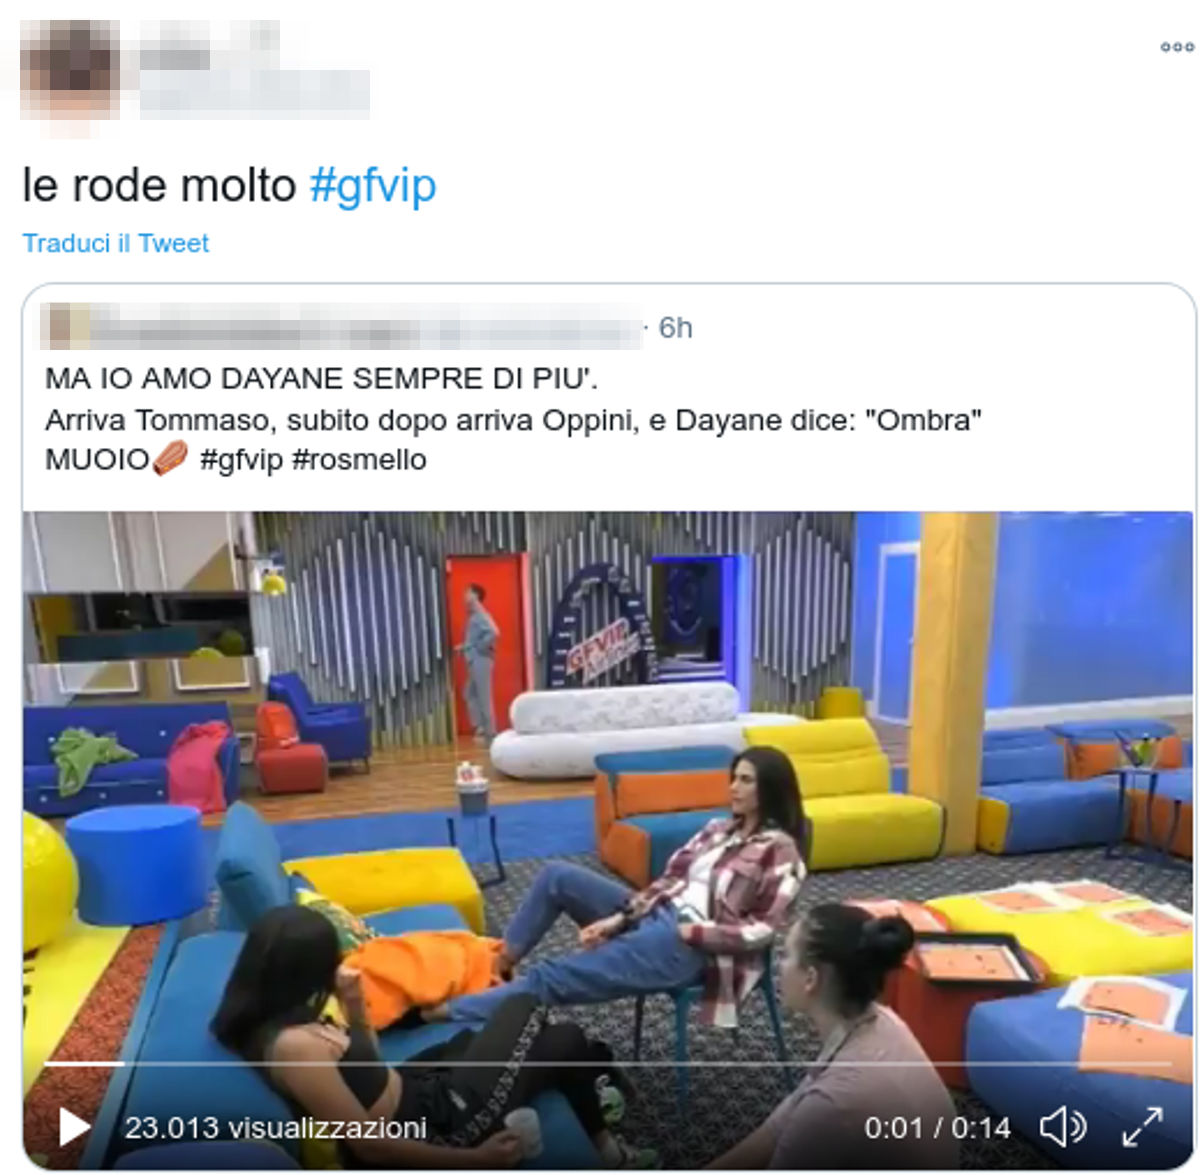Click the quoted tweet's small avatar

62,327
